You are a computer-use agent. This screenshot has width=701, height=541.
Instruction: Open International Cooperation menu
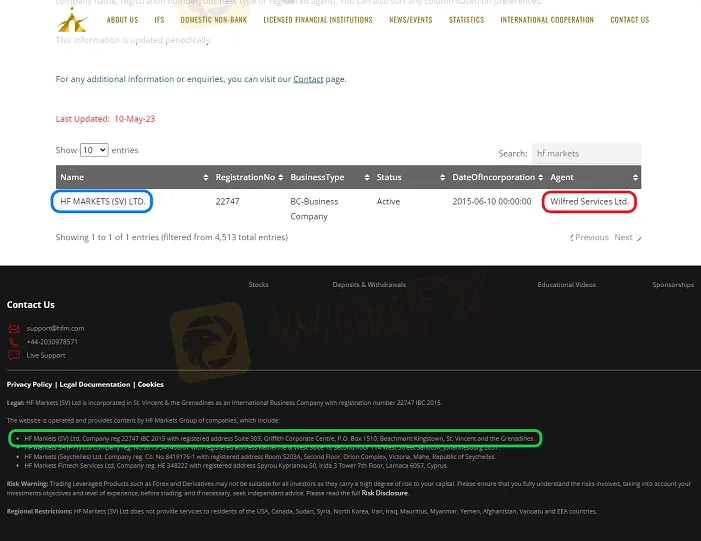click(x=547, y=20)
